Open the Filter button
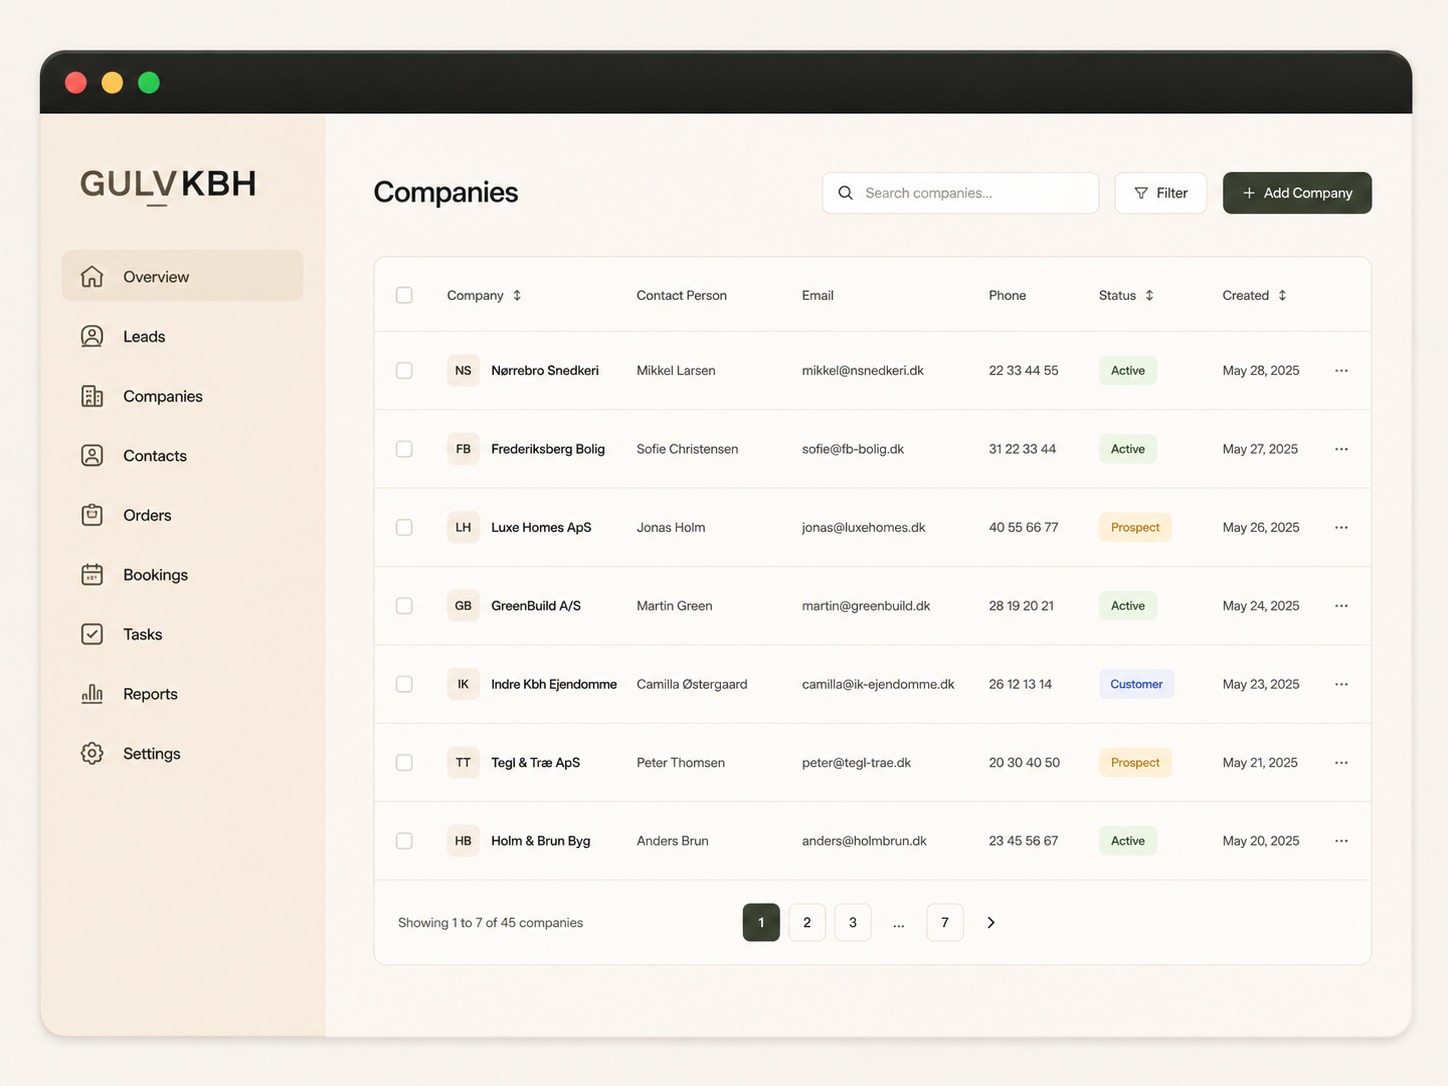Image resolution: width=1448 pixels, height=1086 pixels. click(1161, 193)
